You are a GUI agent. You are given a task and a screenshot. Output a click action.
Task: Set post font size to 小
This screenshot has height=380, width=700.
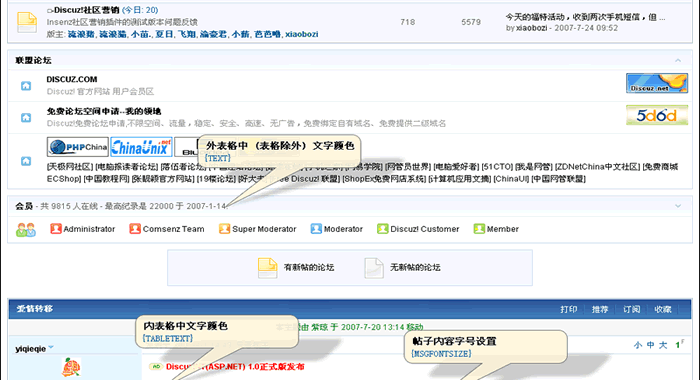point(638,345)
